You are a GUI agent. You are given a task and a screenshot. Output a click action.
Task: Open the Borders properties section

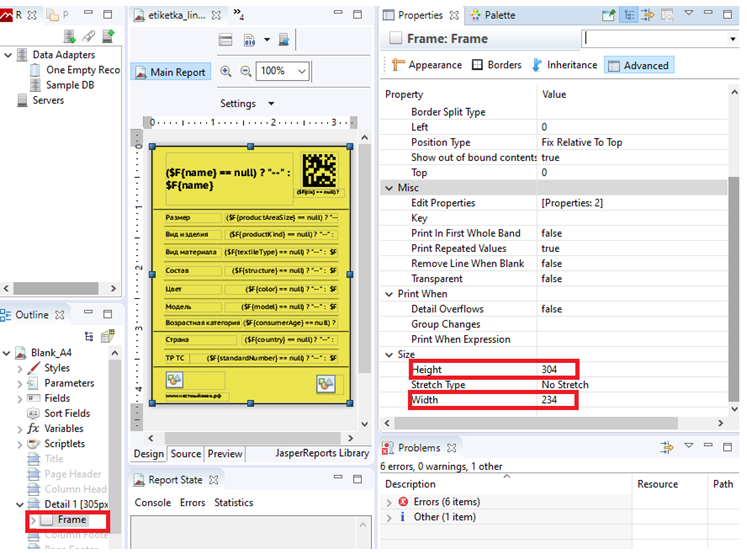click(x=497, y=65)
